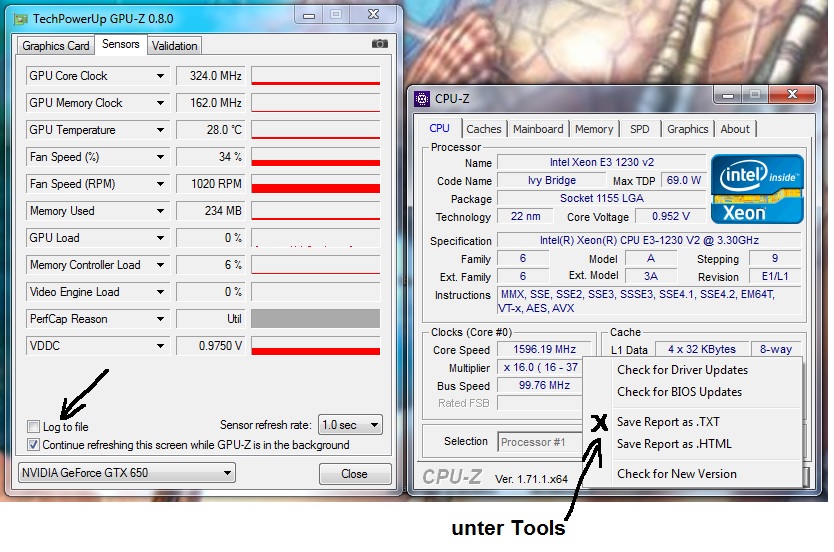
Task: Click the Close button in GPU-Z
Action: click(355, 474)
